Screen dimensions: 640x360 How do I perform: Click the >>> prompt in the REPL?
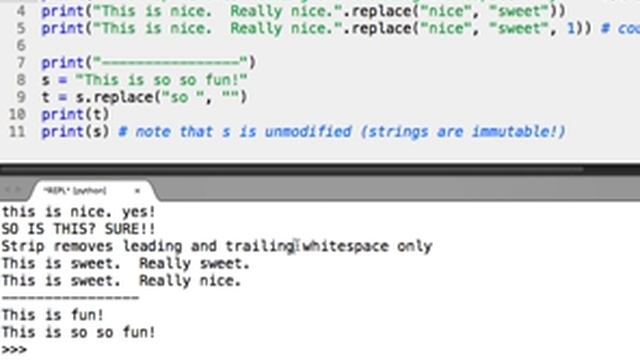14,350
